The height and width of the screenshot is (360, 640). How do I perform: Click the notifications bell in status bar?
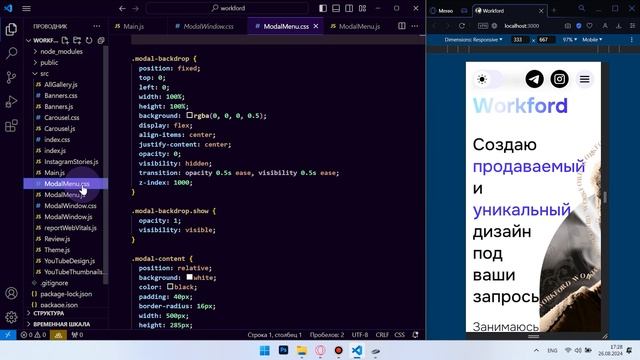(416, 335)
